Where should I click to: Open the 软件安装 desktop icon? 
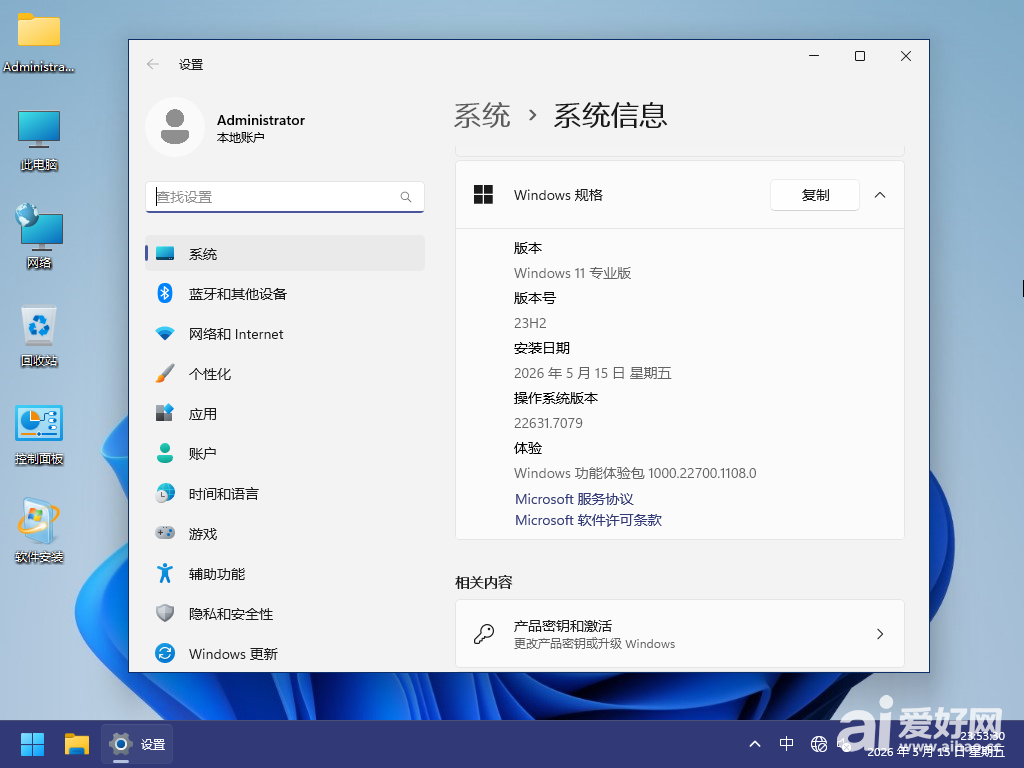pyautogui.click(x=39, y=530)
